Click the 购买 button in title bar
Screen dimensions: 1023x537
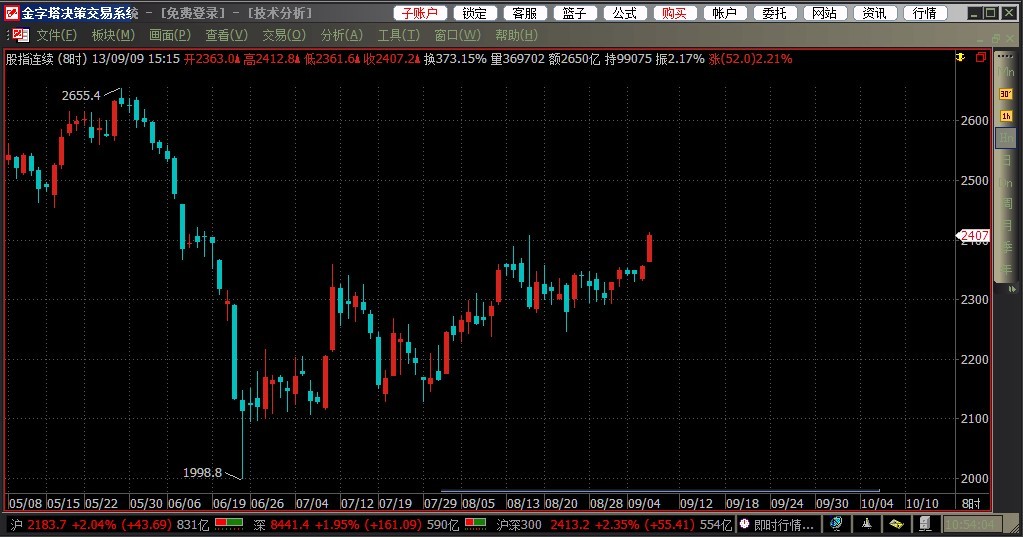(x=674, y=13)
